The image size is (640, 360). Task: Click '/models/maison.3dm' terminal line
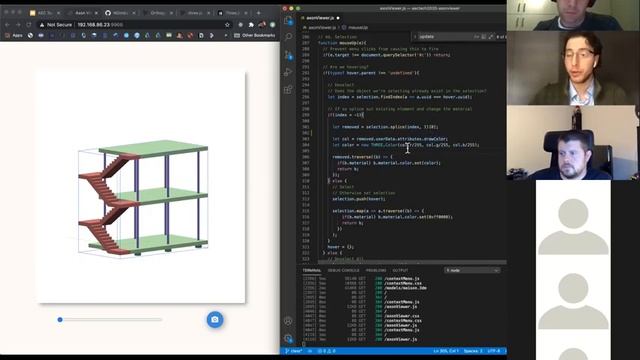405,288
